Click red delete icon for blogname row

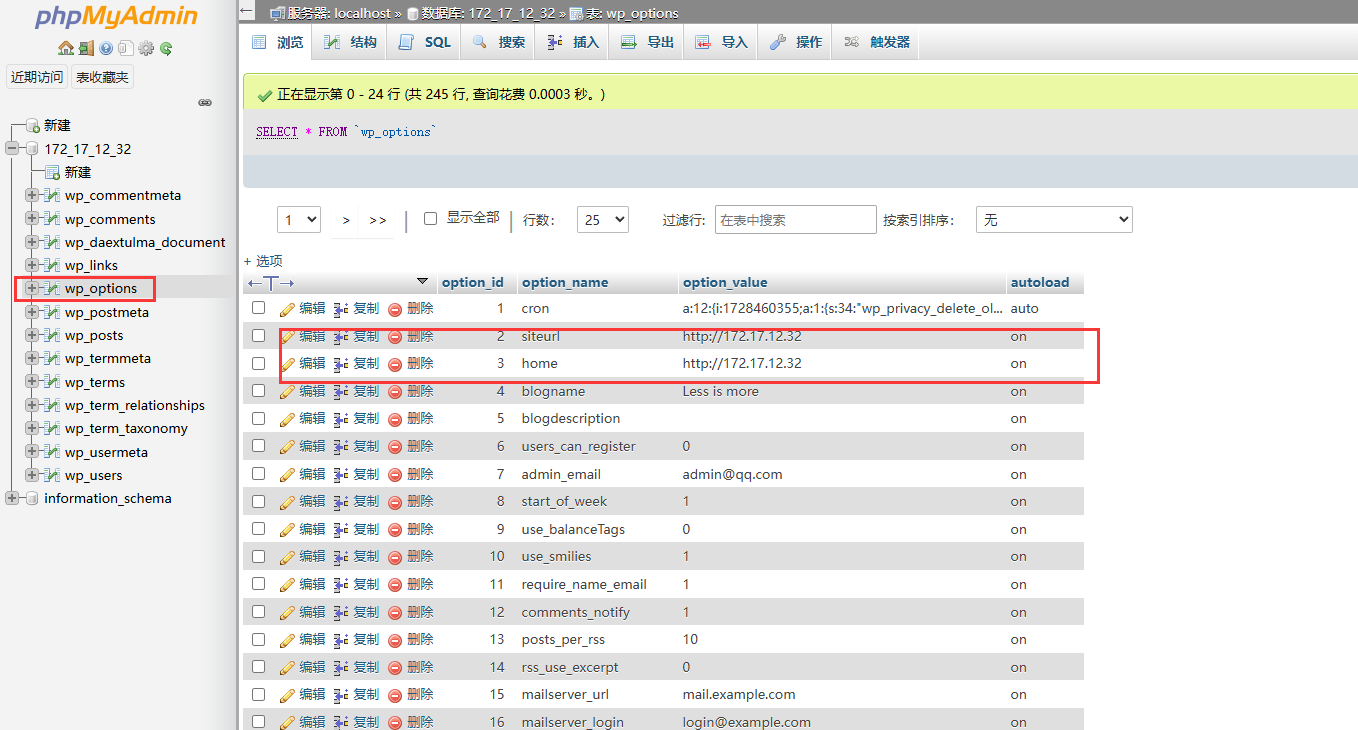click(395, 392)
